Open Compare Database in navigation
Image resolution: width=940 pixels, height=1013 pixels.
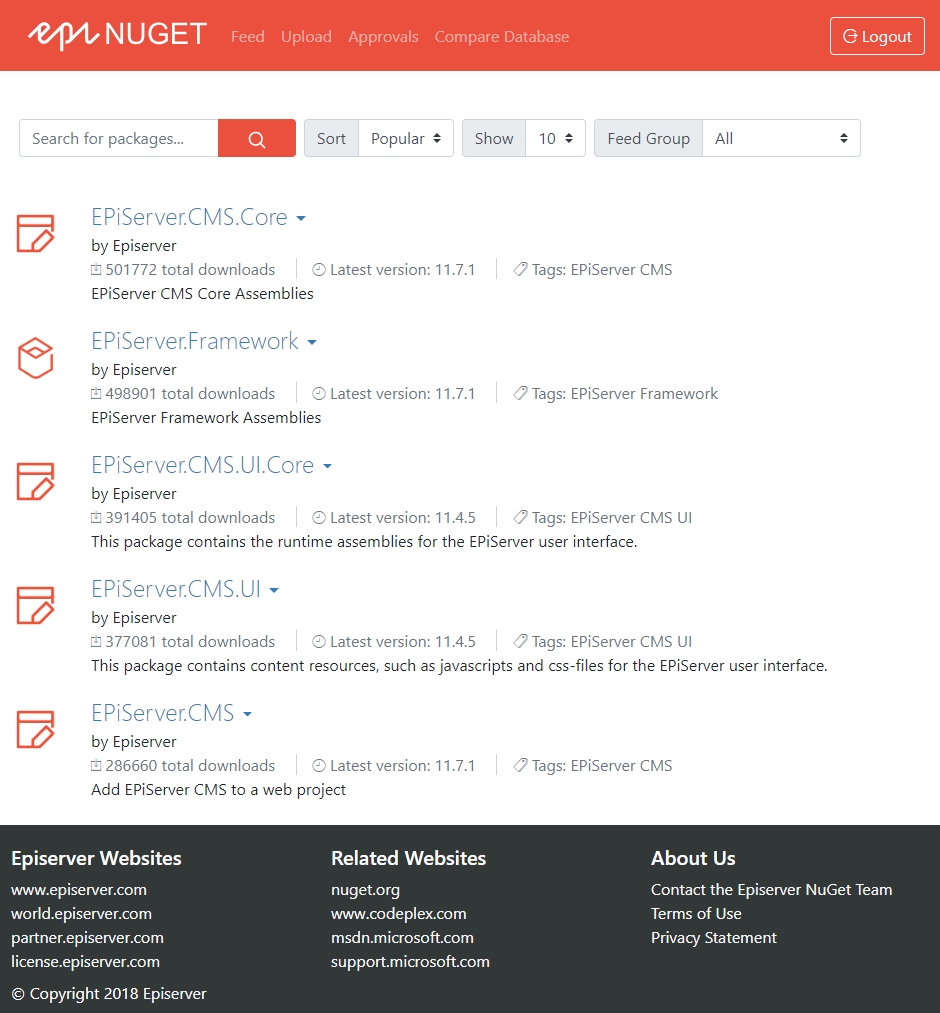[501, 37]
